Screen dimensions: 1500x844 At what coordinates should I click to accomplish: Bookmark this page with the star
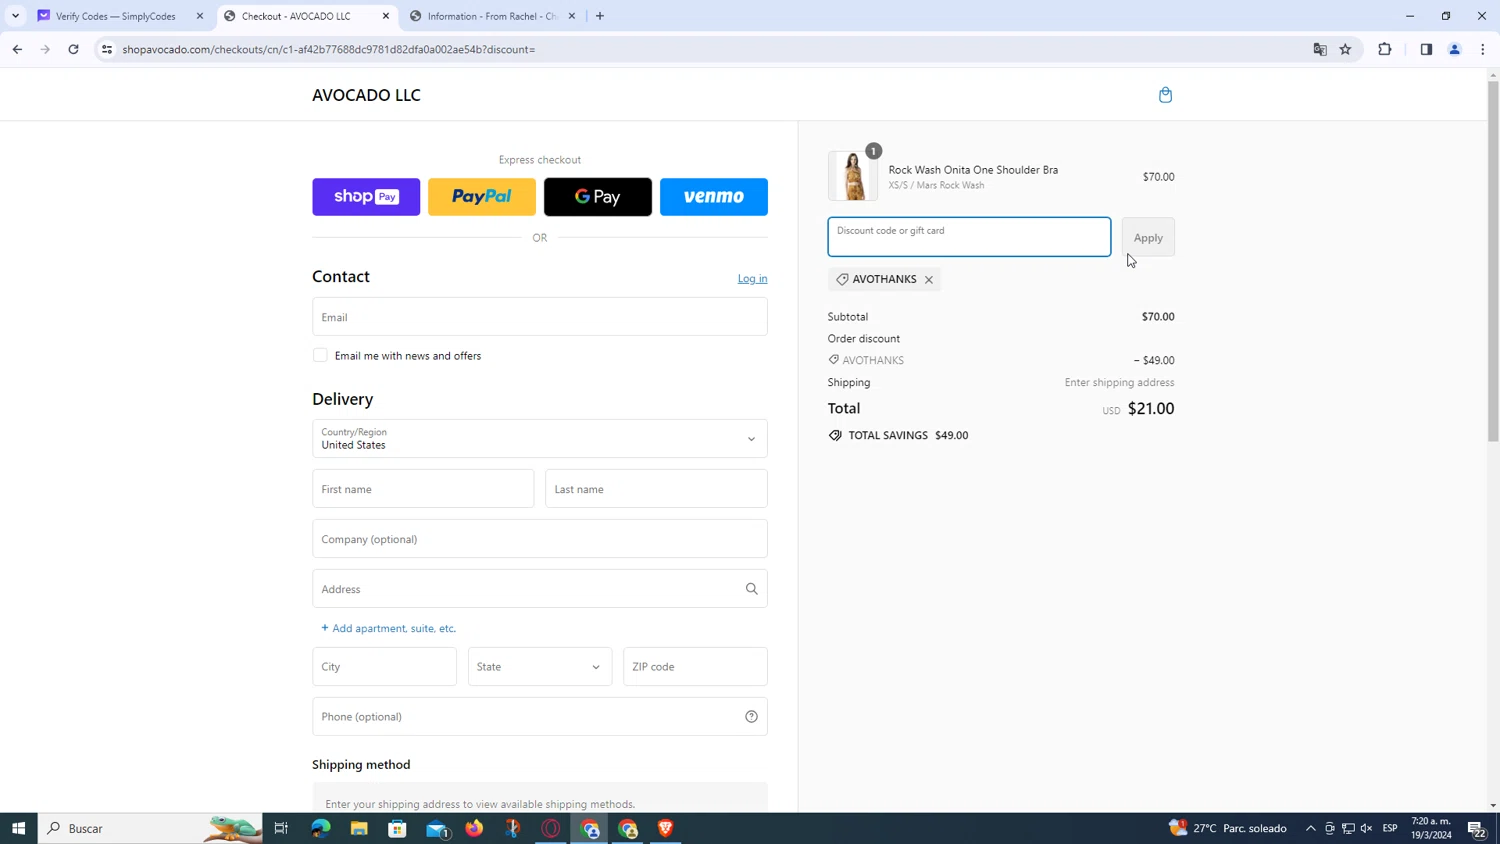tap(1346, 49)
